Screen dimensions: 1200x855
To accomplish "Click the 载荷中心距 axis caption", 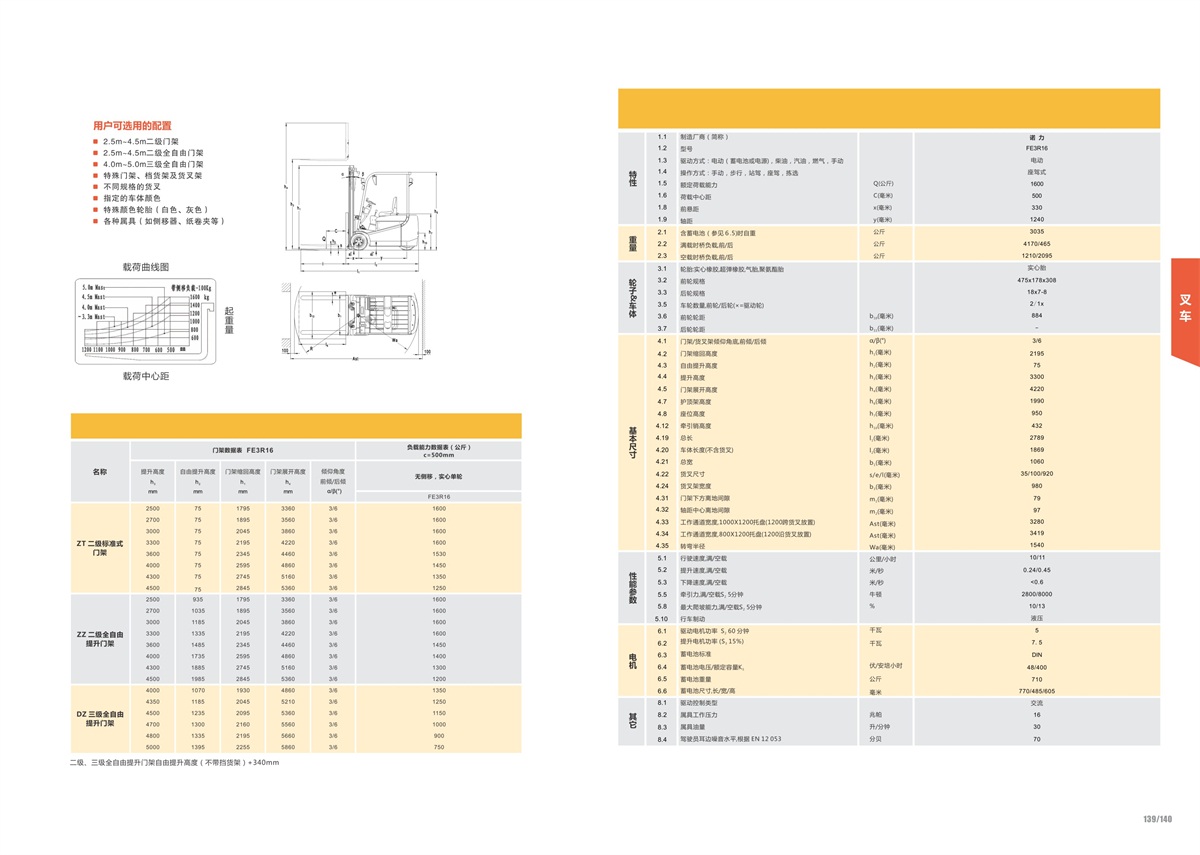I will tap(146, 376).
